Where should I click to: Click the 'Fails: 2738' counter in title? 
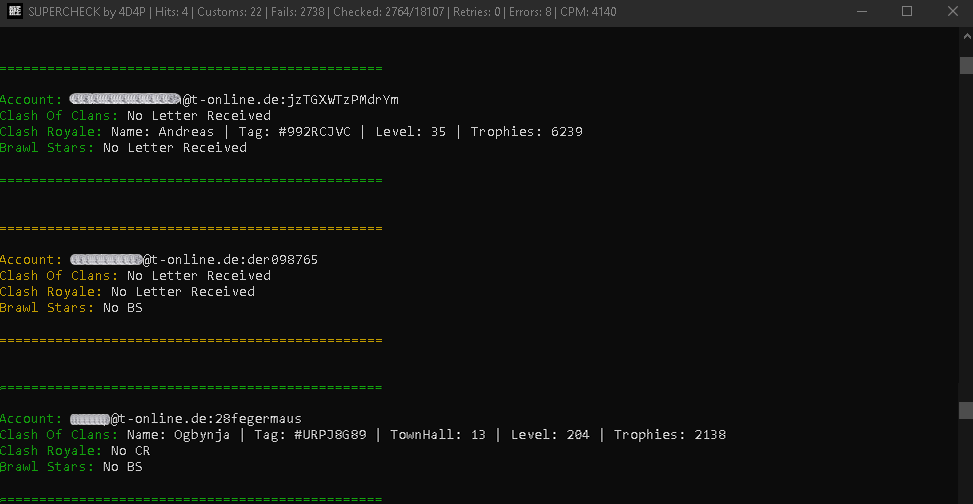pos(298,12)
